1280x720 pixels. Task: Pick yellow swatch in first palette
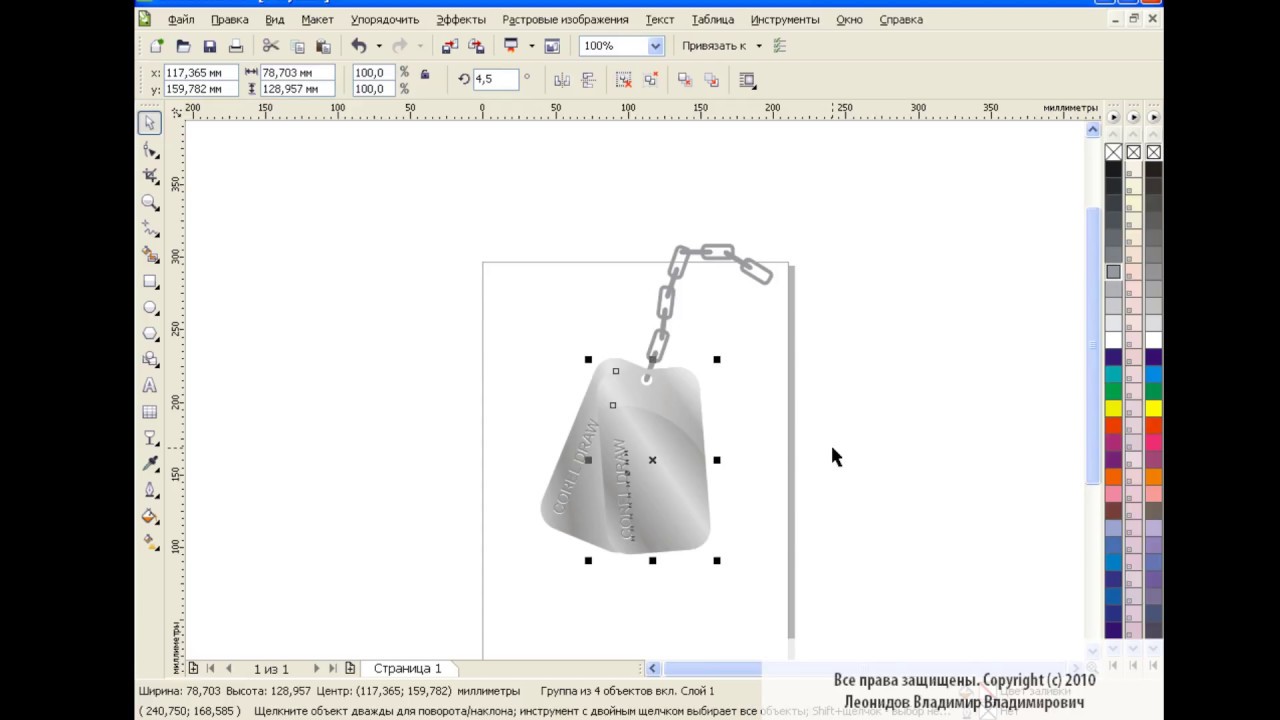[x=1113, y=408]
